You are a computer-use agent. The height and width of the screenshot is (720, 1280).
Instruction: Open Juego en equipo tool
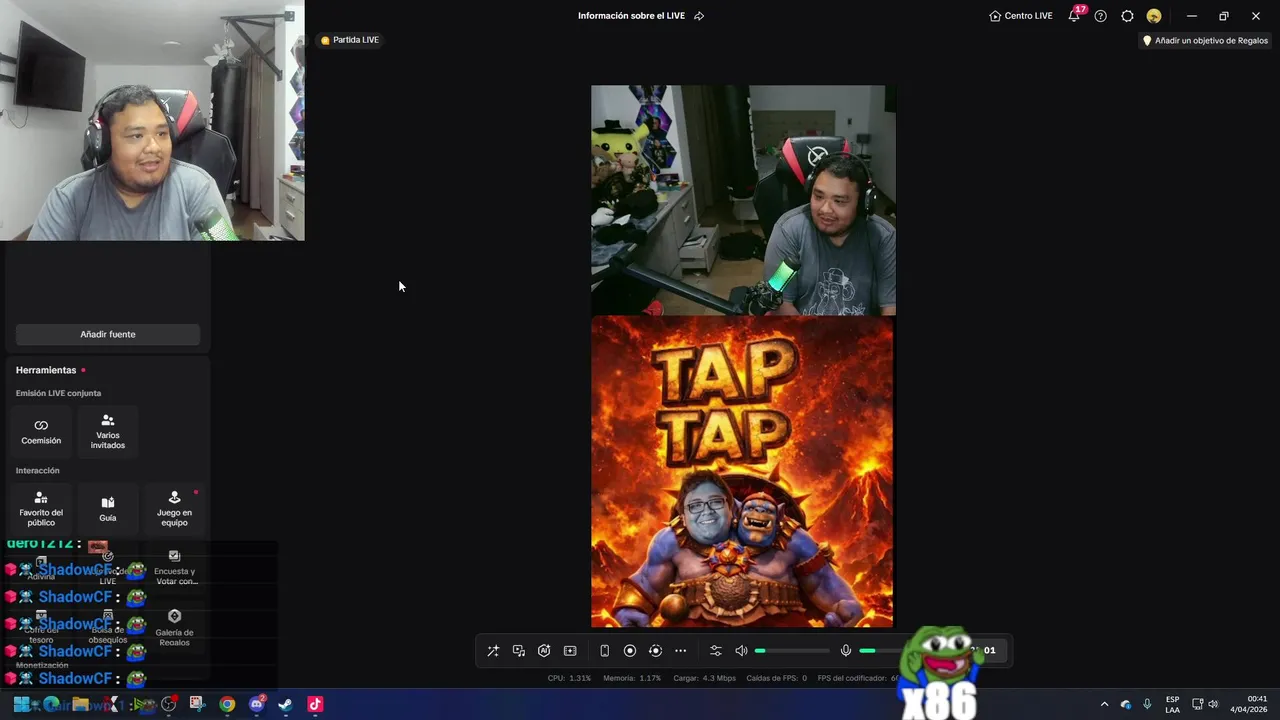(x=174, y=509)
